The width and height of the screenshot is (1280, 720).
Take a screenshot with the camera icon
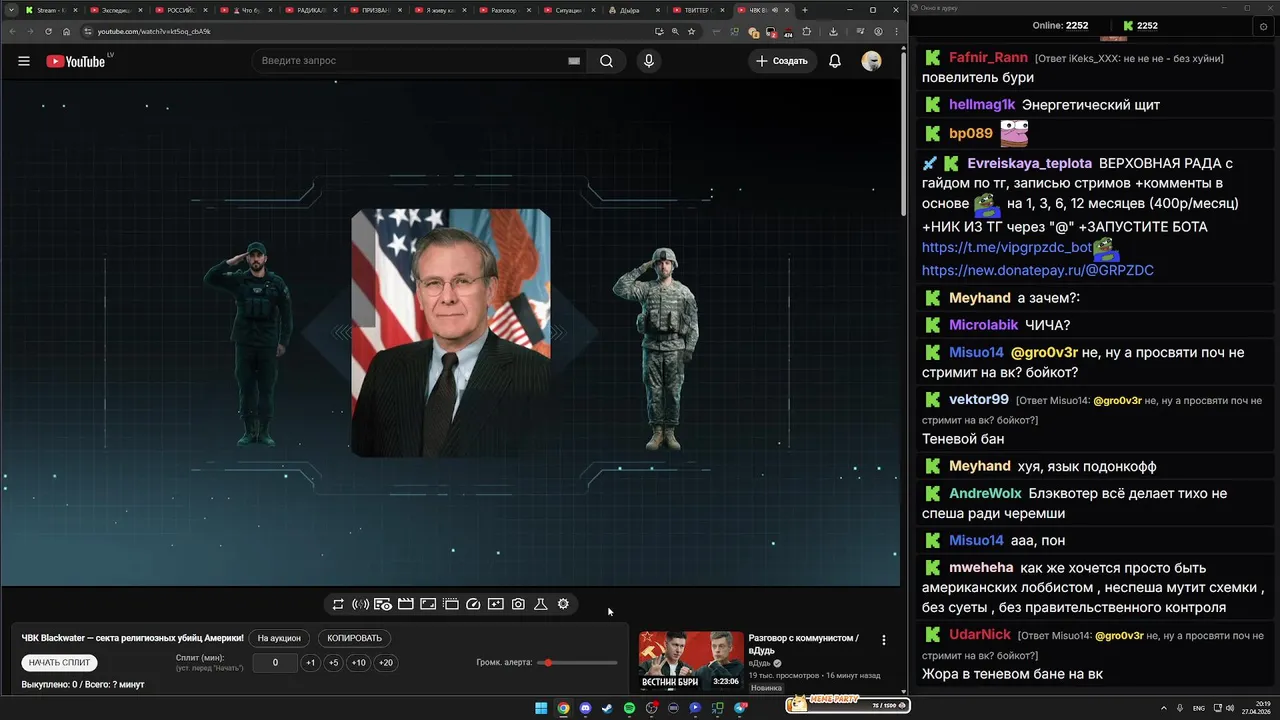click(518, 604)
